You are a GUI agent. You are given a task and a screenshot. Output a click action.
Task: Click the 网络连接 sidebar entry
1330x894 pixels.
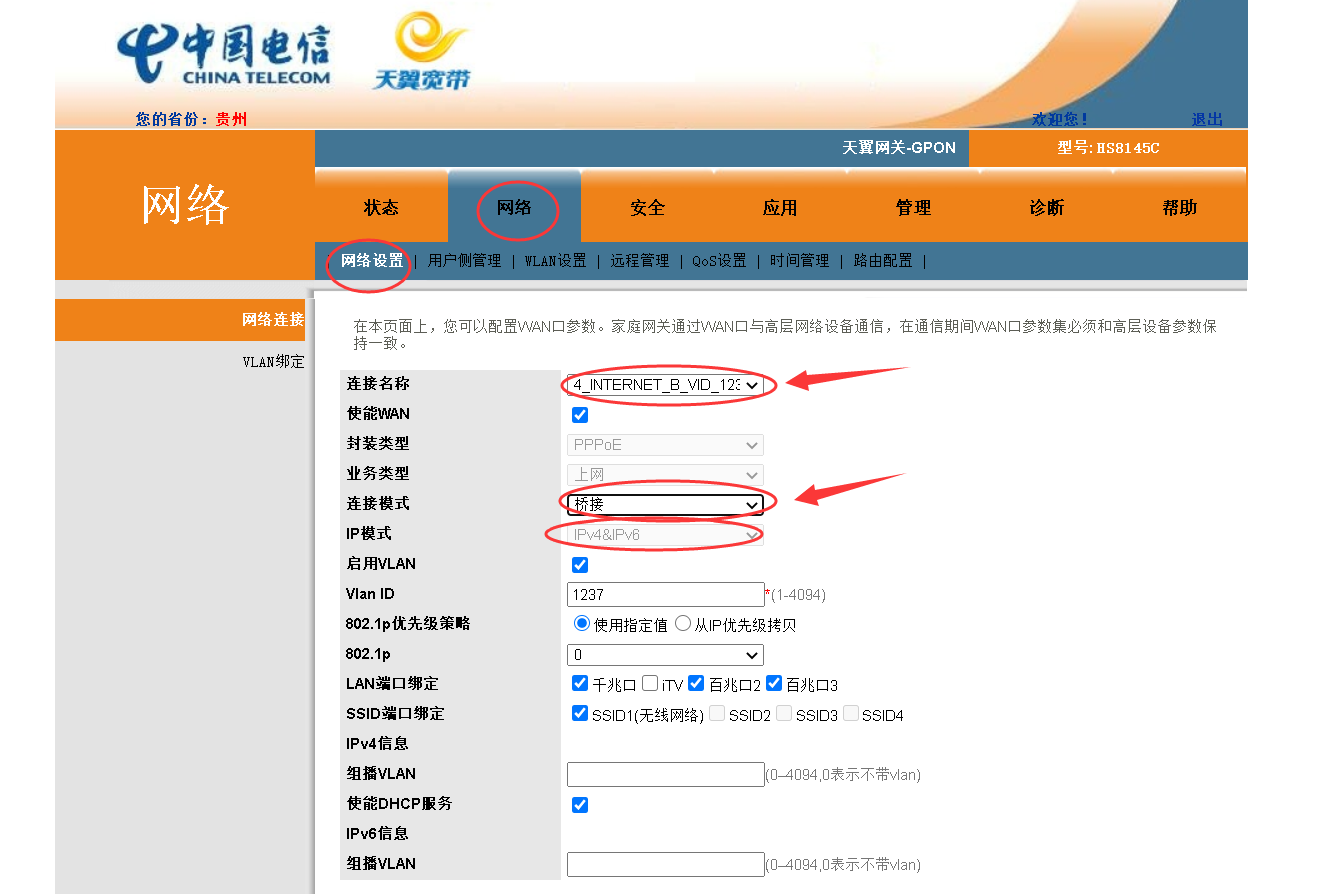275,319
